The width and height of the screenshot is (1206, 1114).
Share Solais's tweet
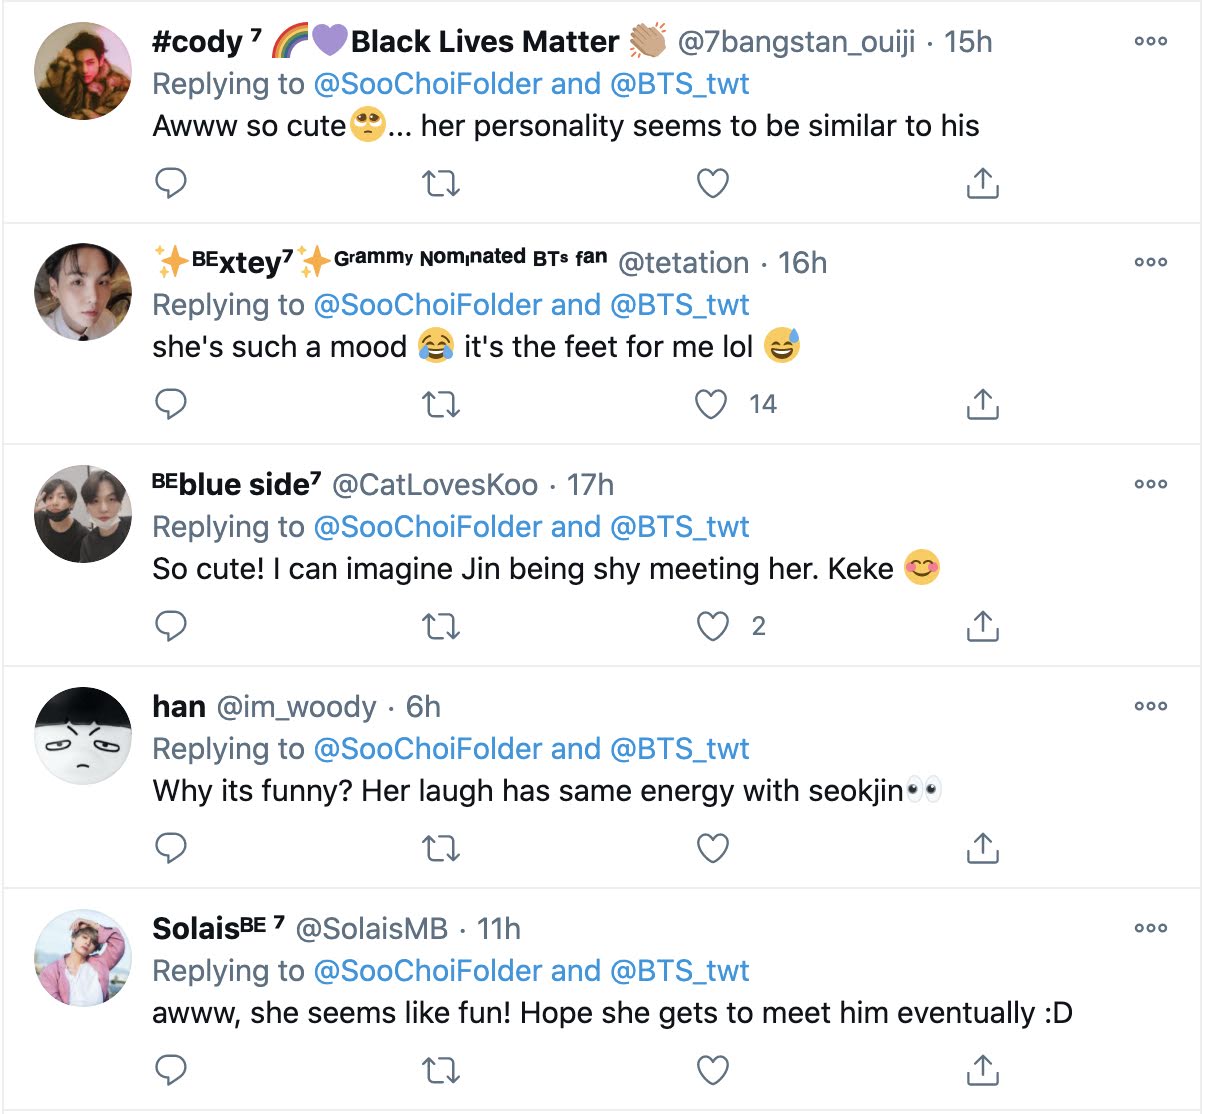(x=982, y=1070)
